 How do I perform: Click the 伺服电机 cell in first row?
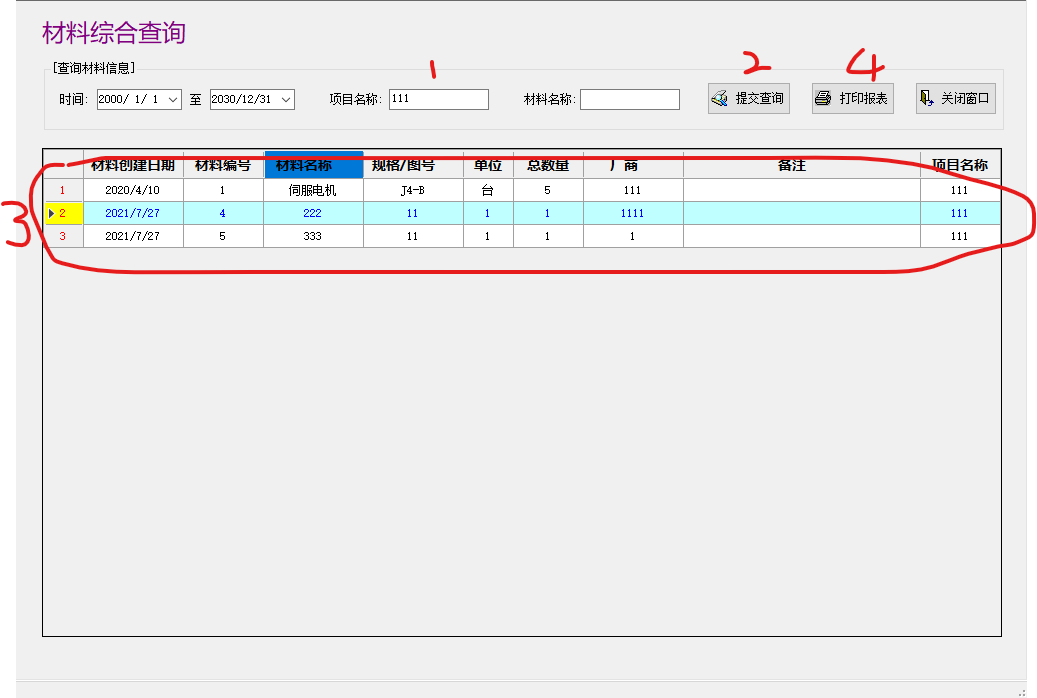[313, 190]
